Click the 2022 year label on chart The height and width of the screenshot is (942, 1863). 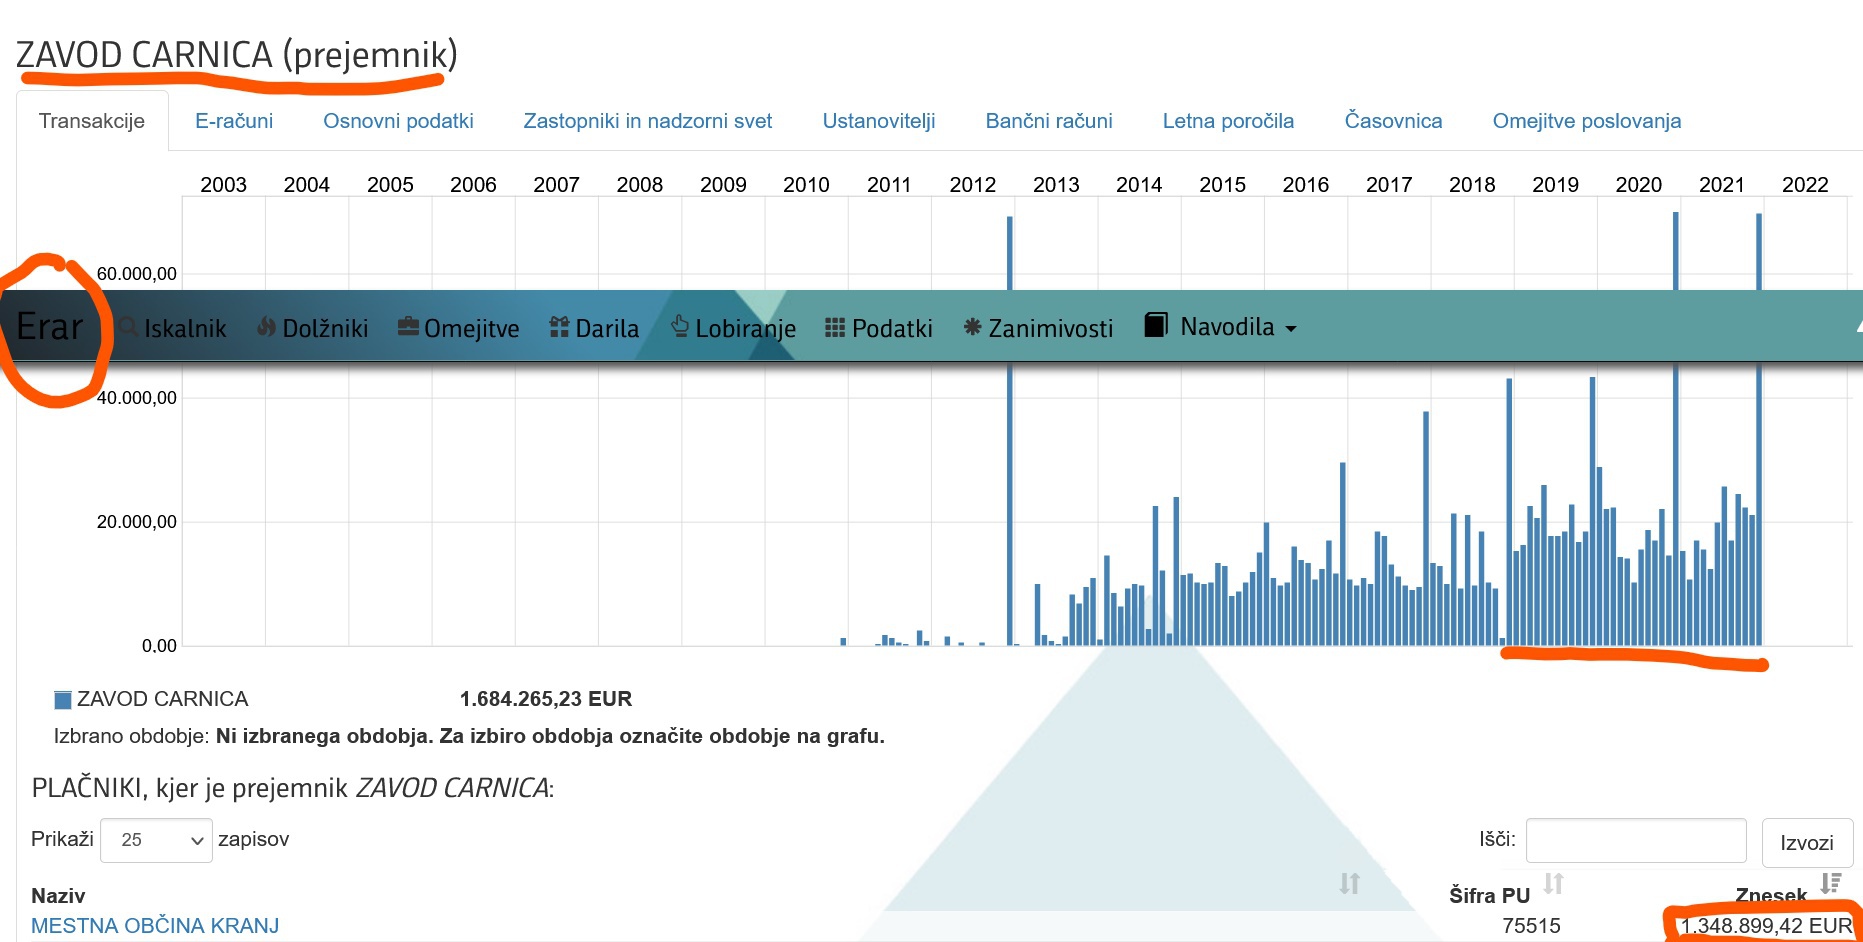[x=1805, y=185]
